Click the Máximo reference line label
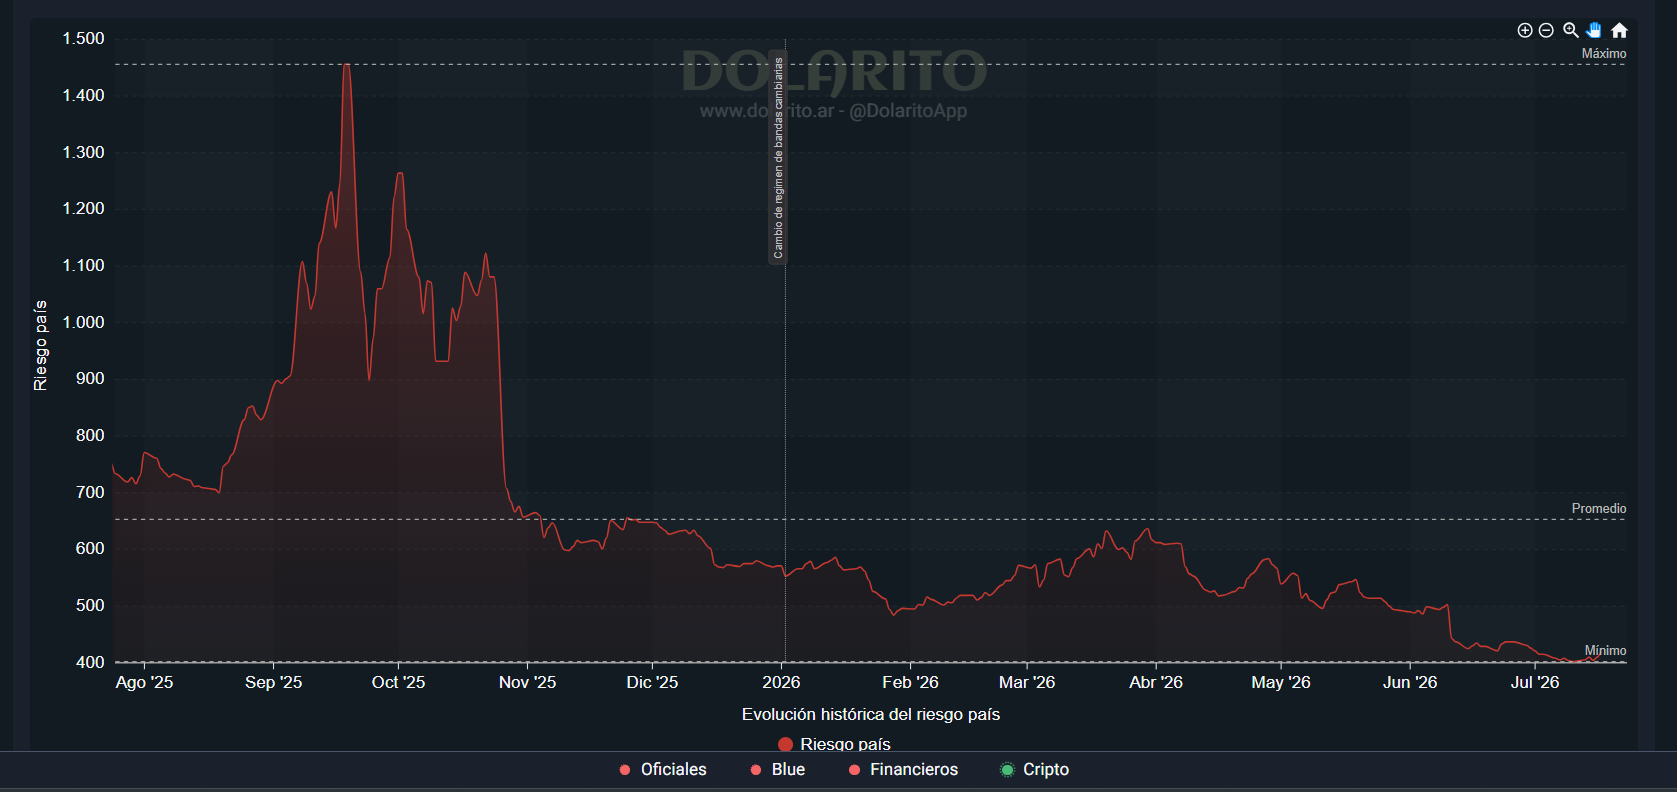The height and width of the screenshot is (792, 1677). click(1604, 54)
